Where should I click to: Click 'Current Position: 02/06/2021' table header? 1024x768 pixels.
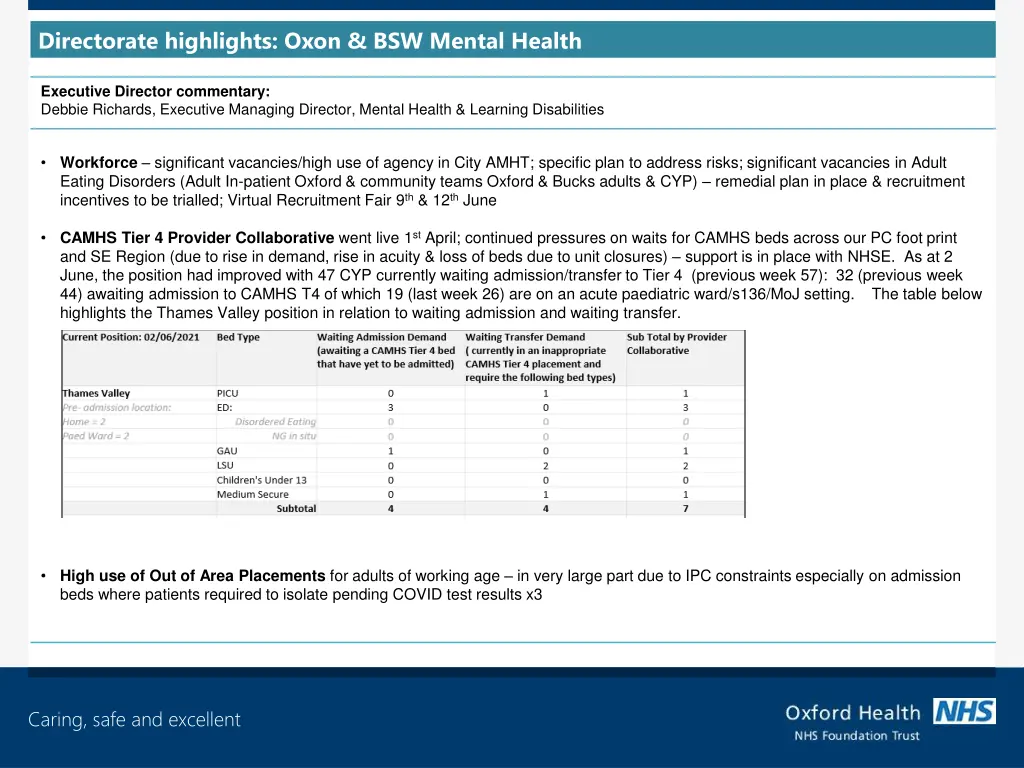click(131, 338)
